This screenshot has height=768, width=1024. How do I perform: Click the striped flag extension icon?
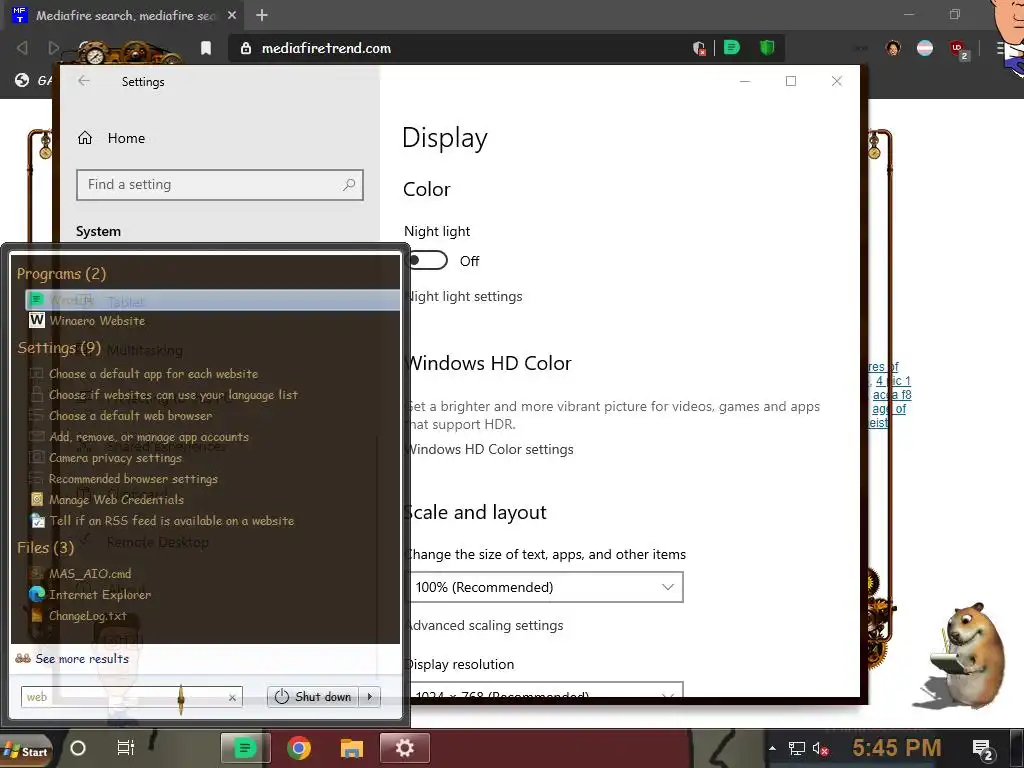click(925, 48)
